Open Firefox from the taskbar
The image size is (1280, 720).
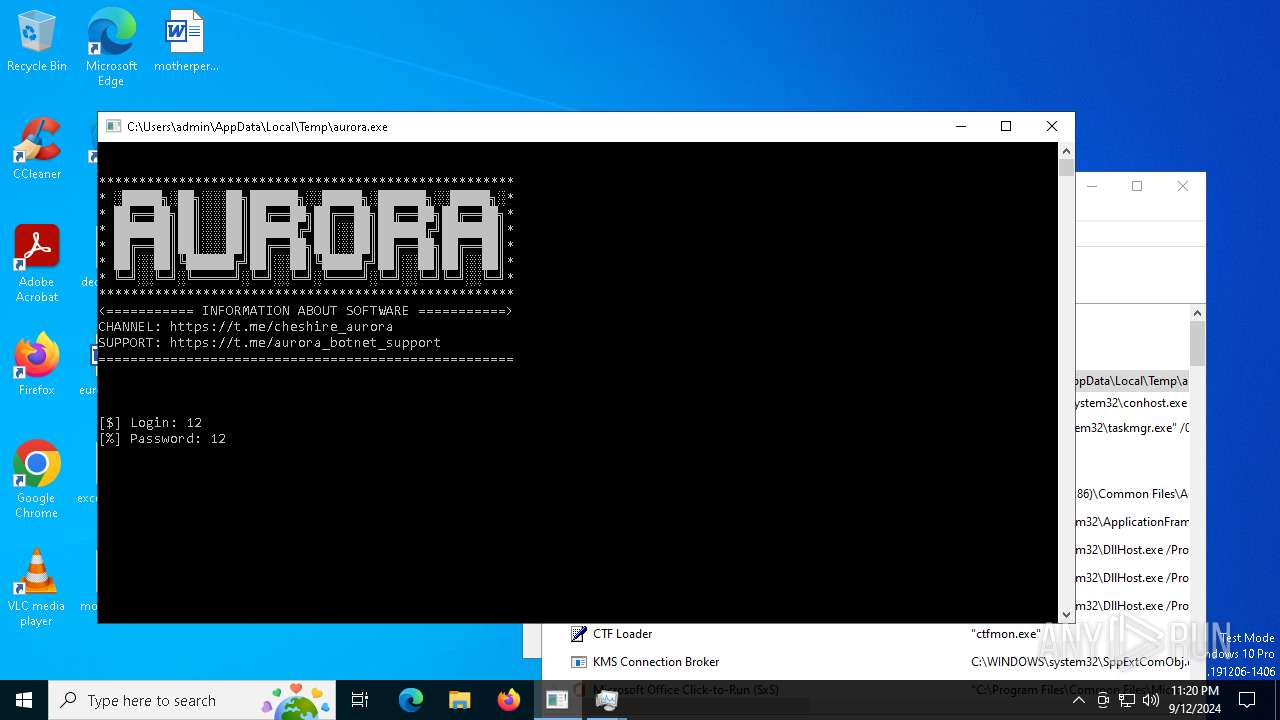click(x=508, y=700)
